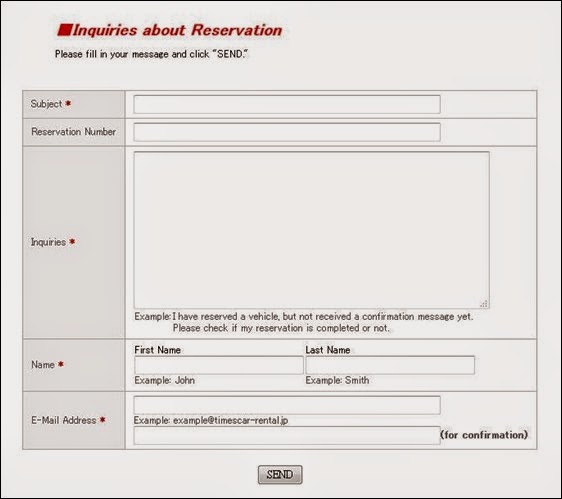Click the Reservation Number label
The height and width of the screenshot is (499, 562).
[73, 132]
